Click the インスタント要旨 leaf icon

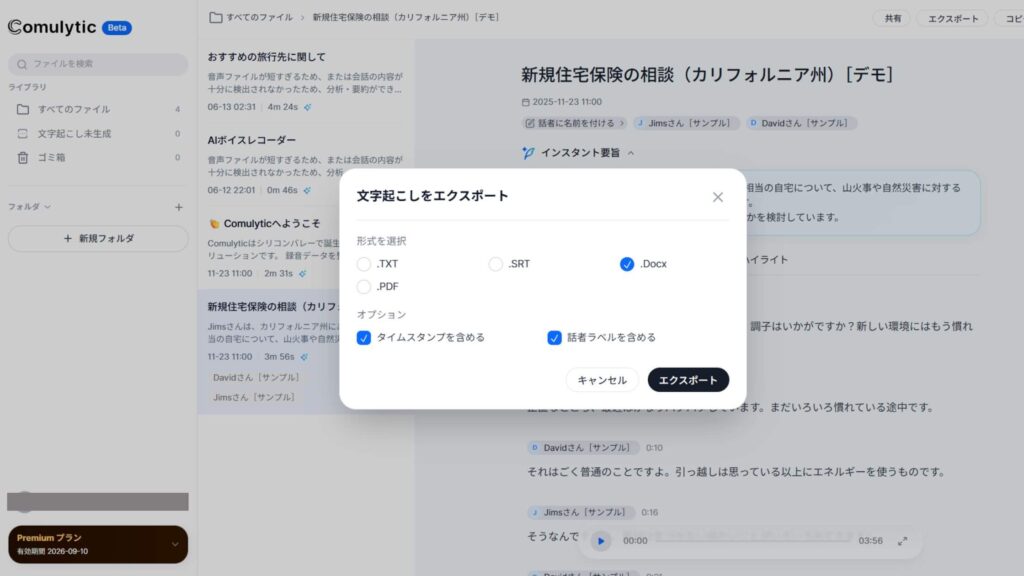[528, 153]
